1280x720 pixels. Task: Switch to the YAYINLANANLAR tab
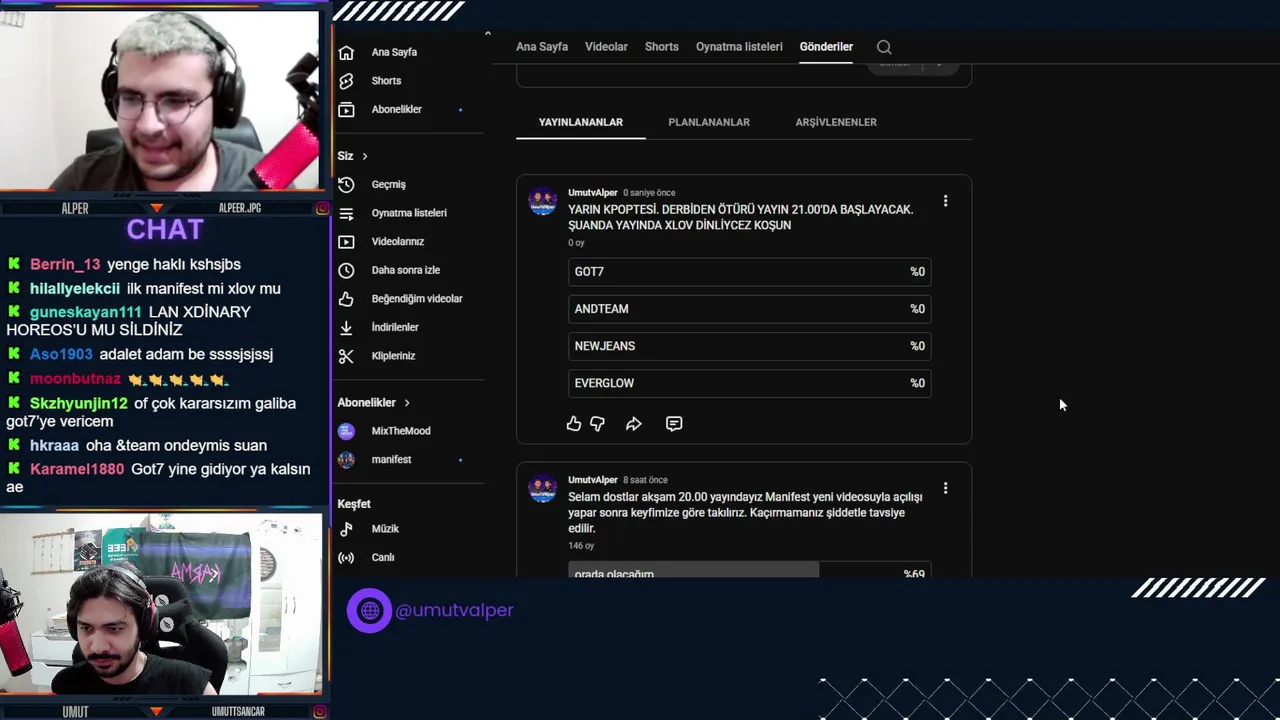pos(581,122)
